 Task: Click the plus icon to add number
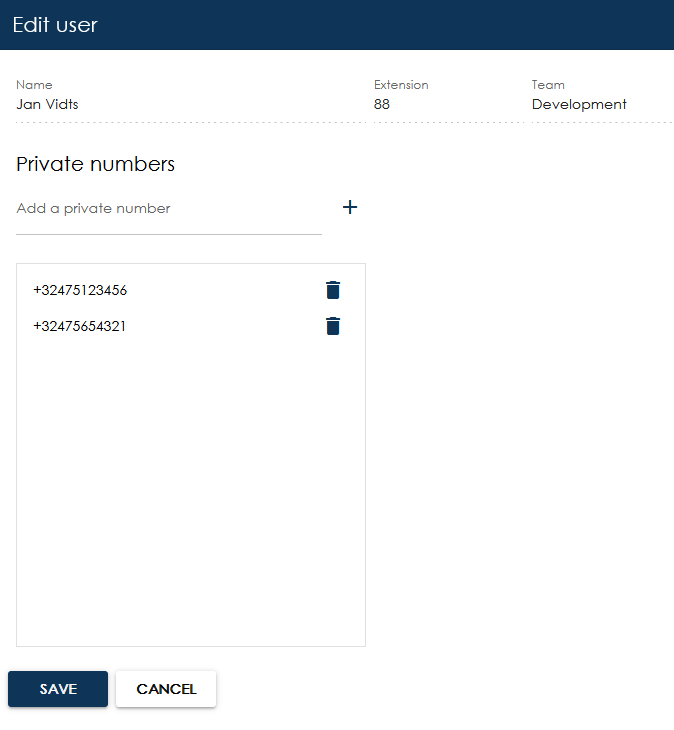(x=350, y=207)
